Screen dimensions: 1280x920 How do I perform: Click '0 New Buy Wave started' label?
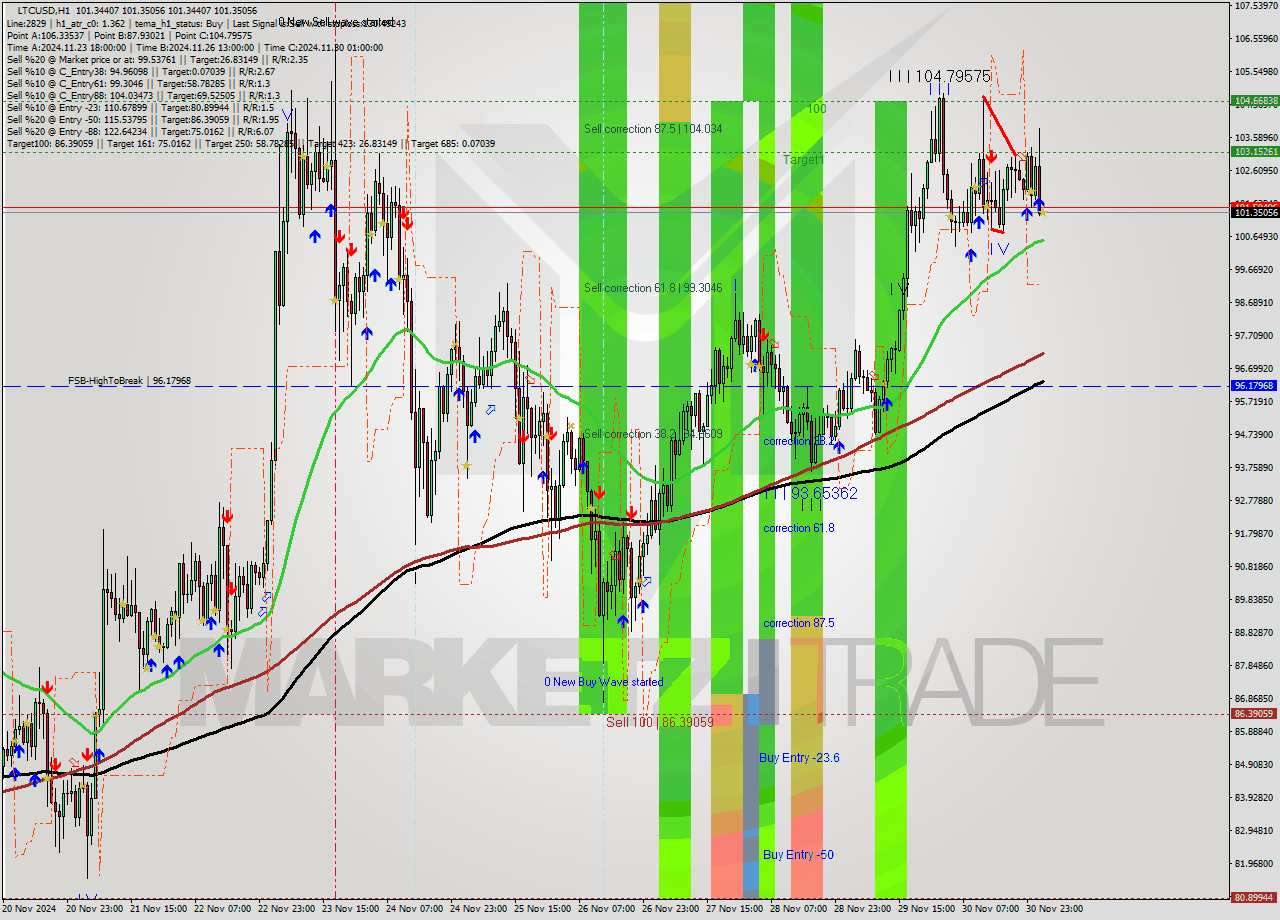pyautogui.click(x=603, y=682)
